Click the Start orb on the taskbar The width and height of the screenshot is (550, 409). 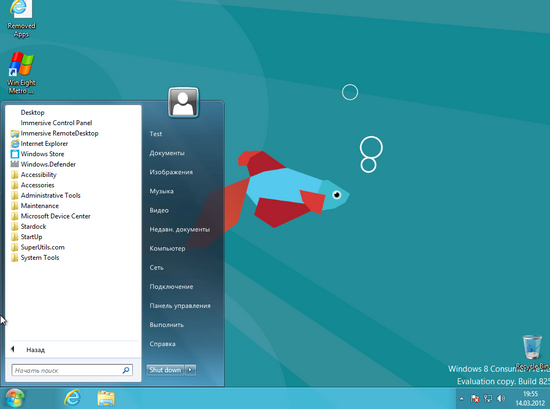[x=15, y=398]
